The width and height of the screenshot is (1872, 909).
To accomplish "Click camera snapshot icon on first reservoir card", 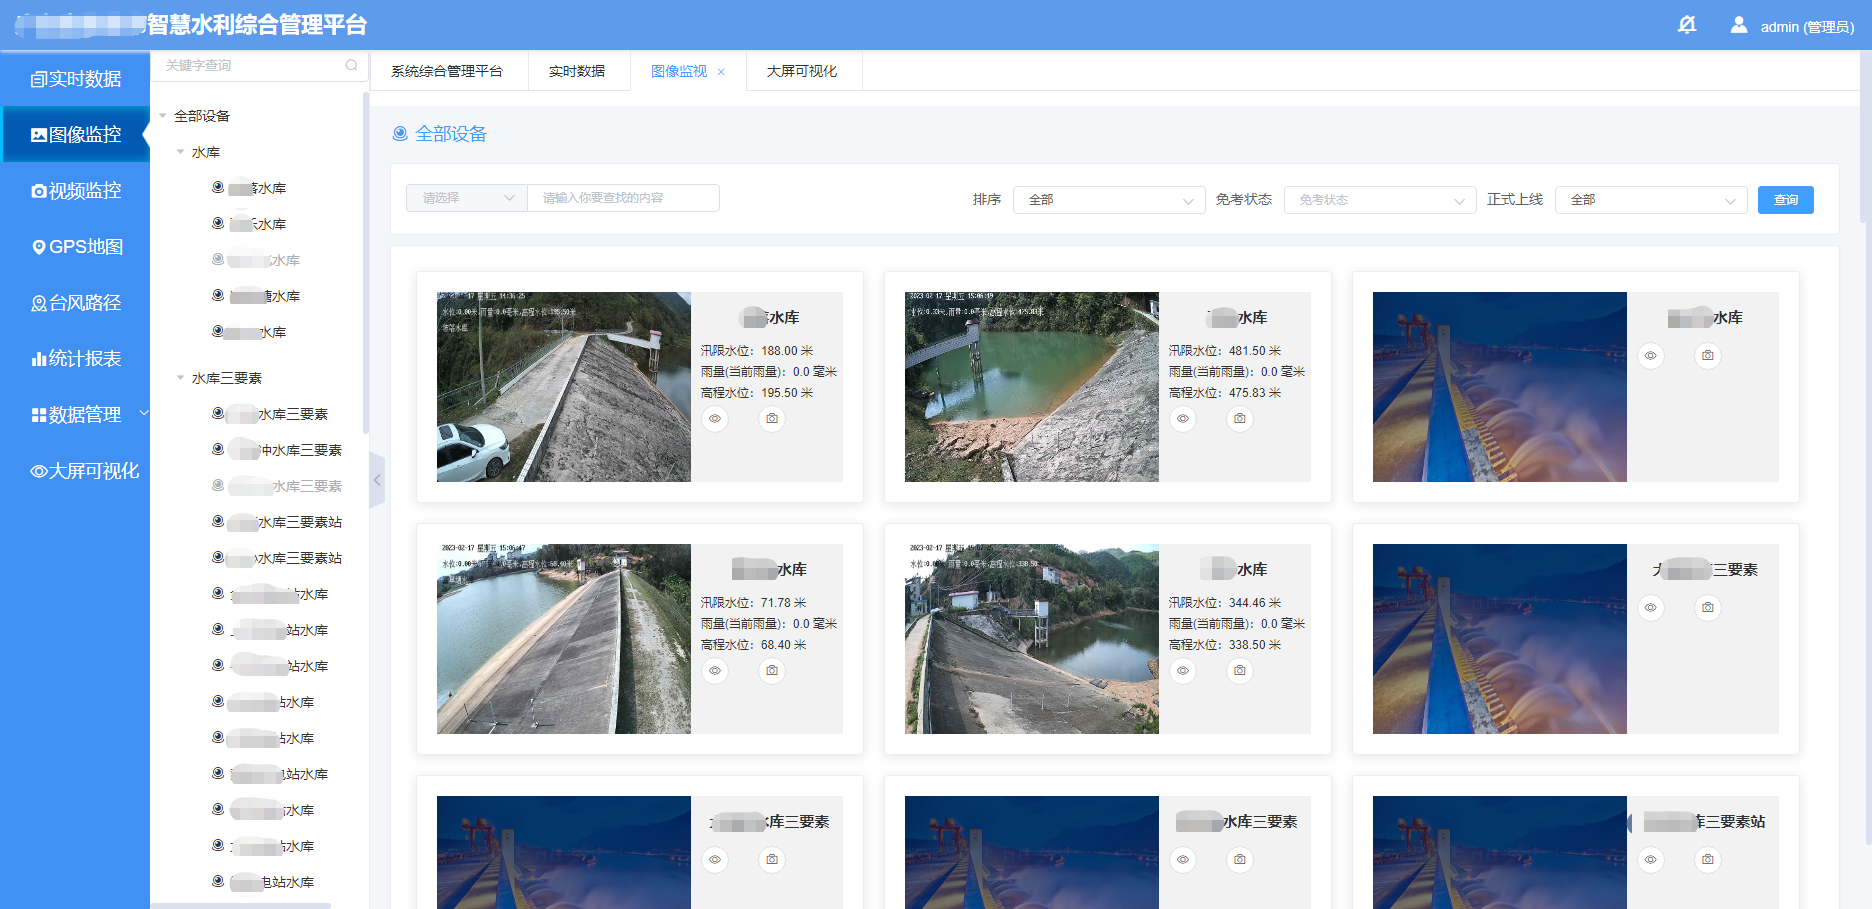I will click(x=772, y=419).
